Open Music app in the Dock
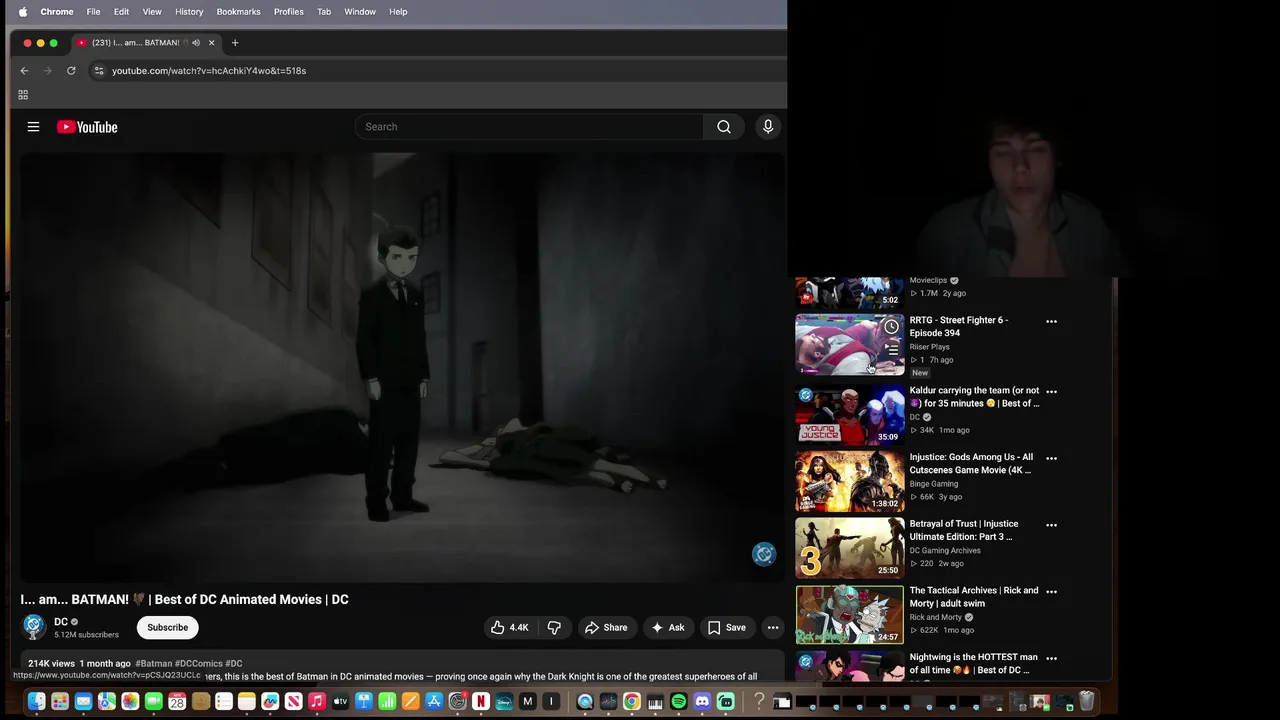 317,702
